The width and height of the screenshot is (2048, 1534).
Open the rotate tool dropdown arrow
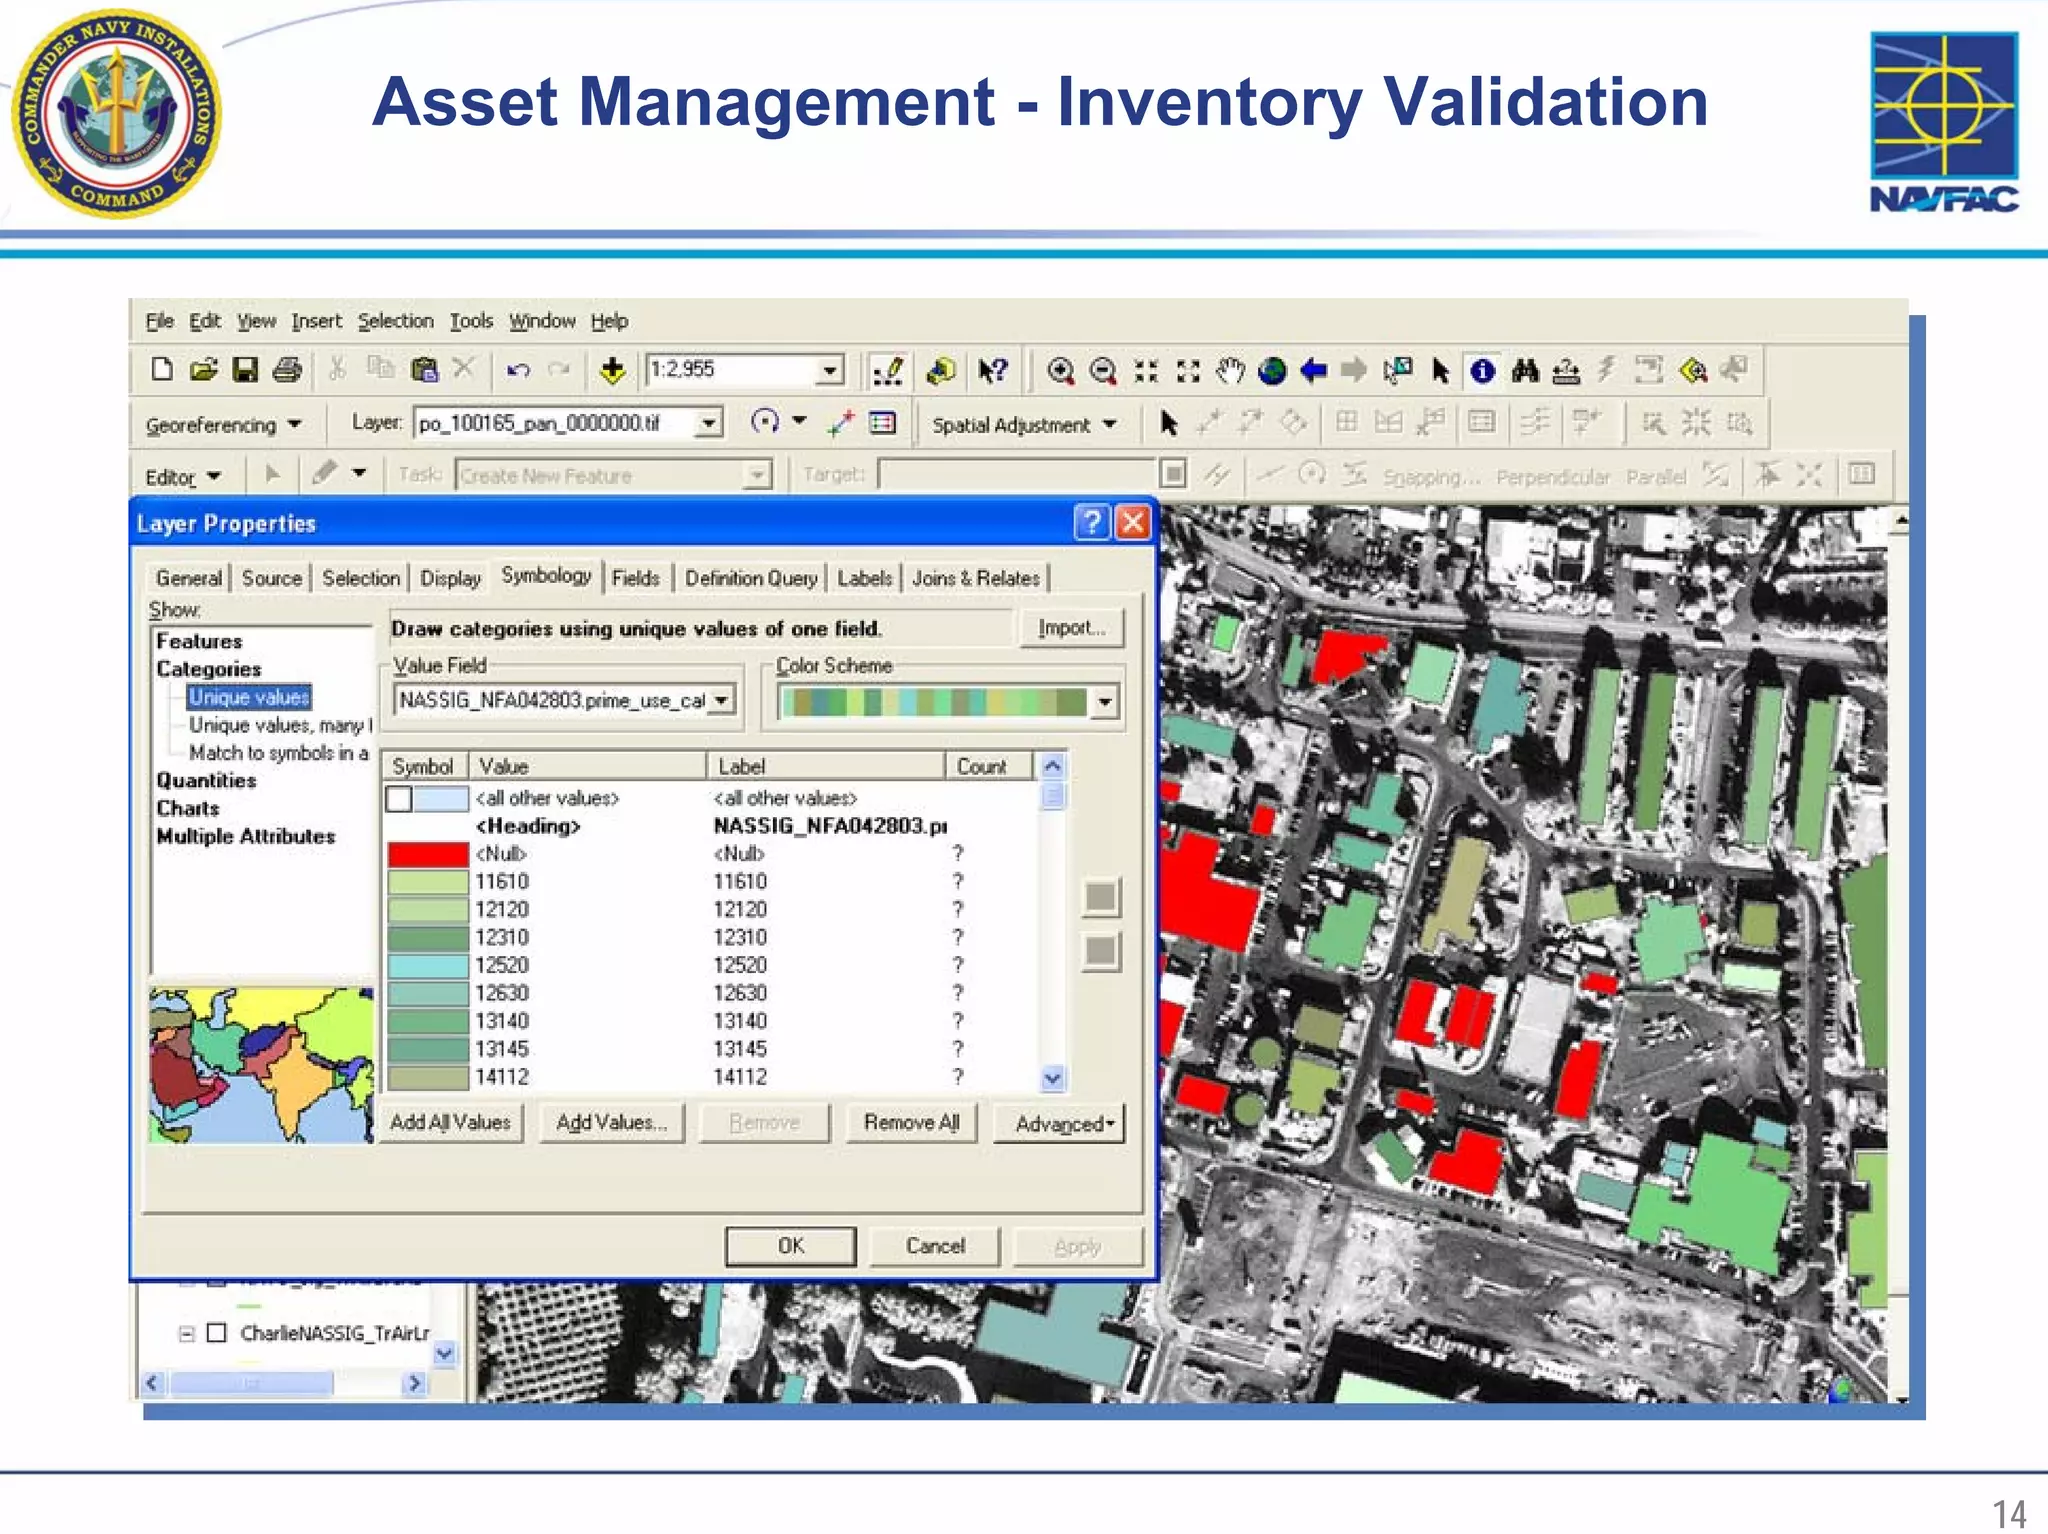(x=799, y=421)
